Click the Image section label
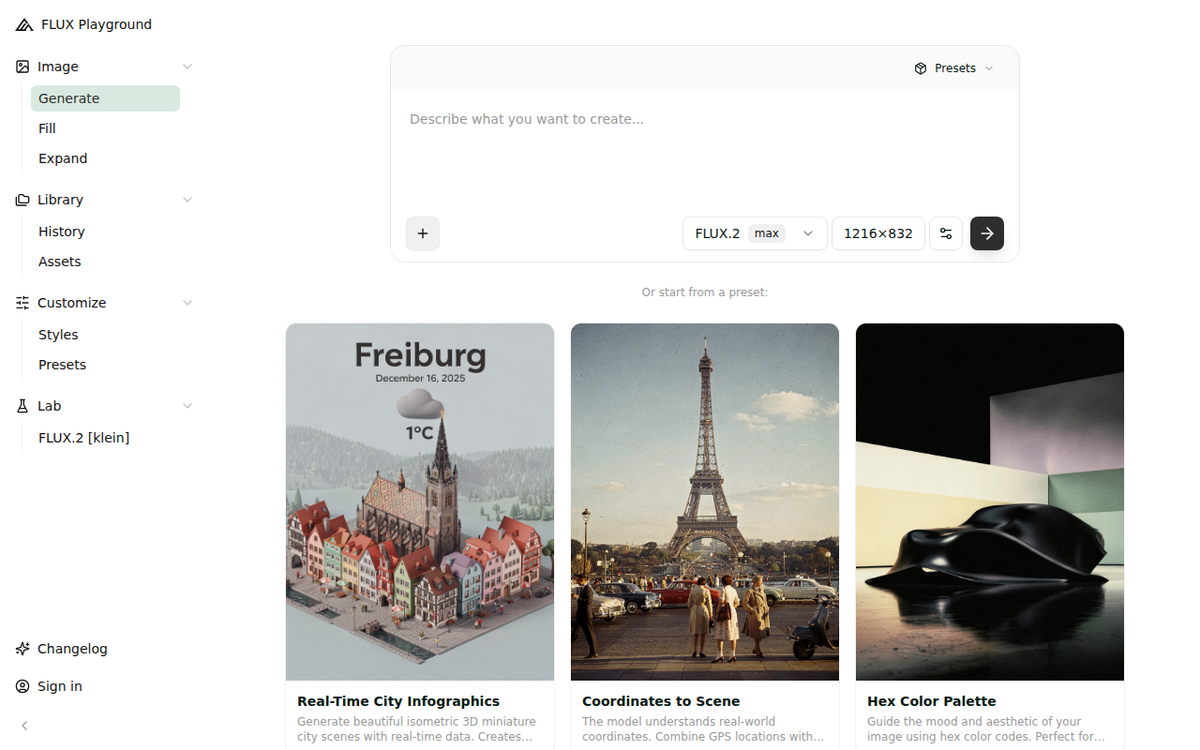Screen dimensions: 1200x750 [58, 66]
